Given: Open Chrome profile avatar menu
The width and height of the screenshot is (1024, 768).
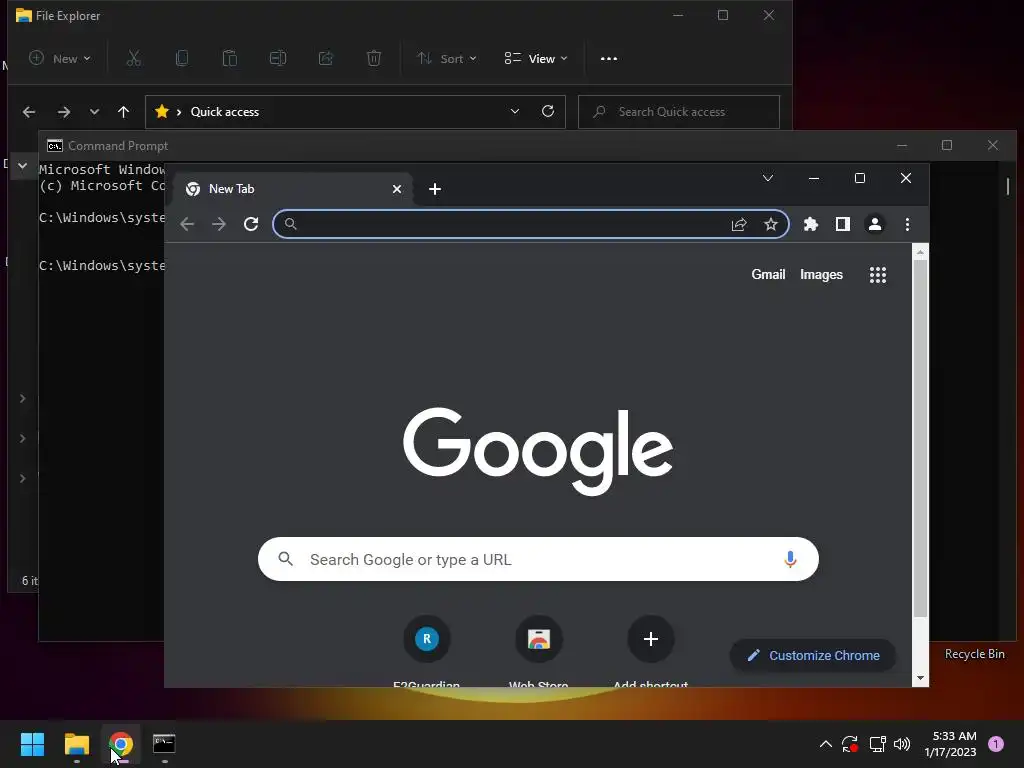Looking at the screenshot, I should 874,224.
